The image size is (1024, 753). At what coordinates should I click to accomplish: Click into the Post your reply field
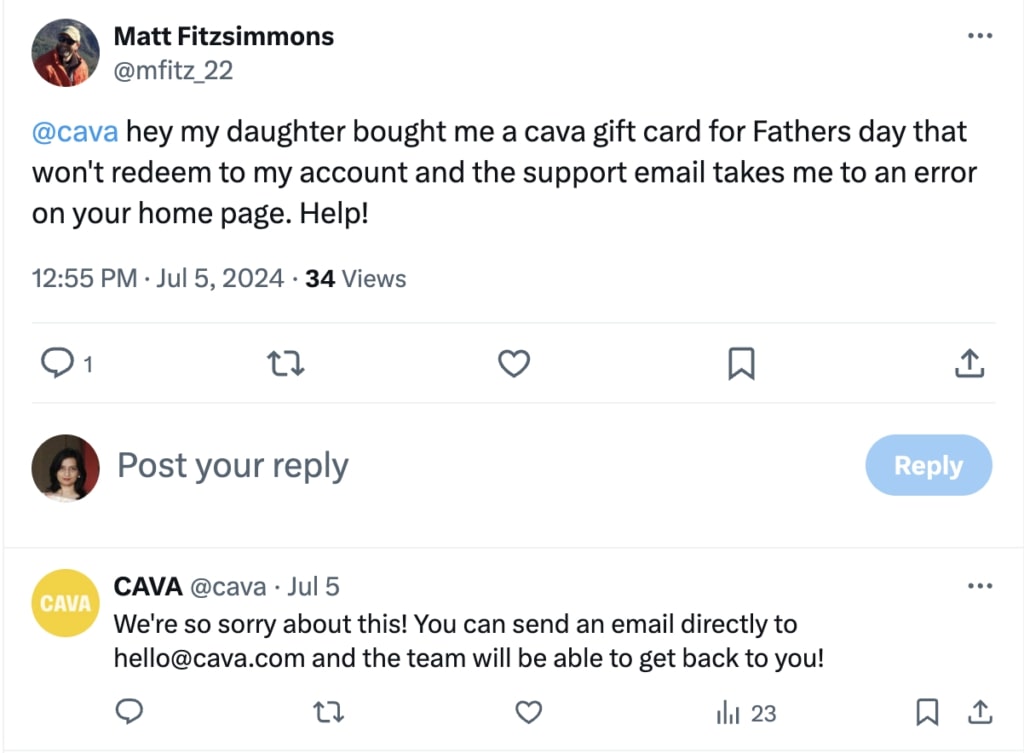pos(232,465)
